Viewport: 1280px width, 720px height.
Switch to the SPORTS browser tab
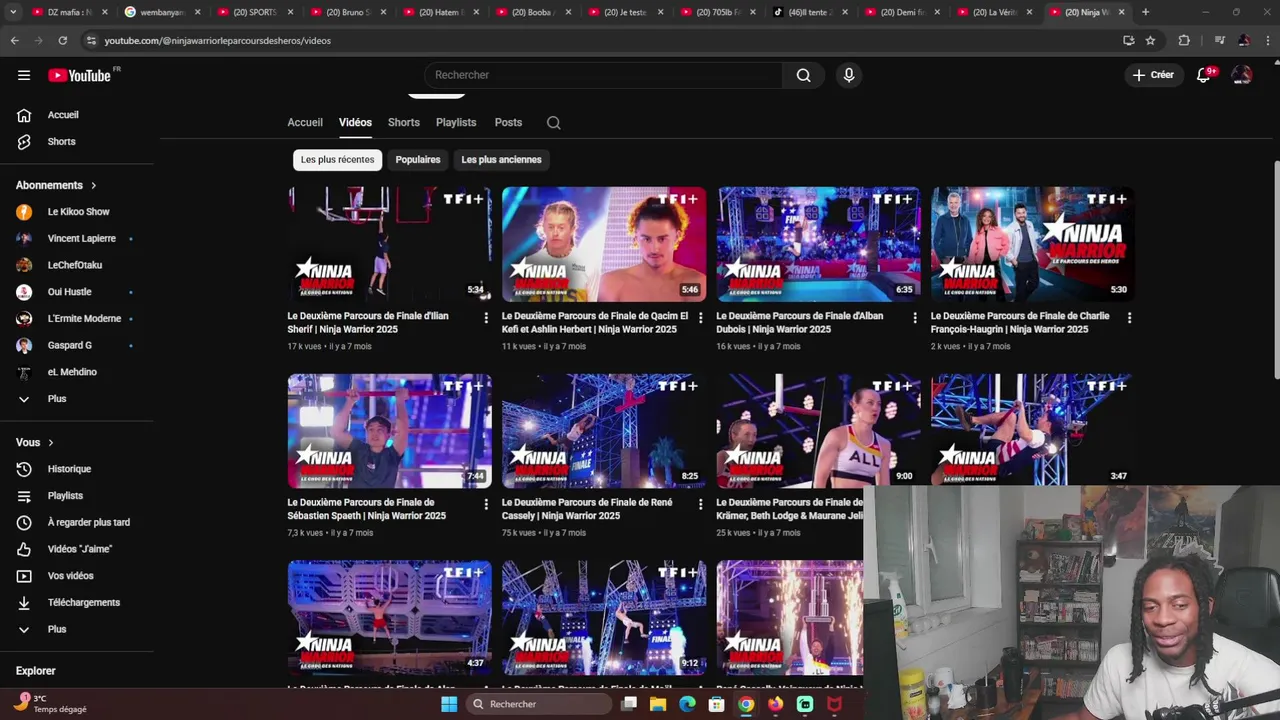252,12
